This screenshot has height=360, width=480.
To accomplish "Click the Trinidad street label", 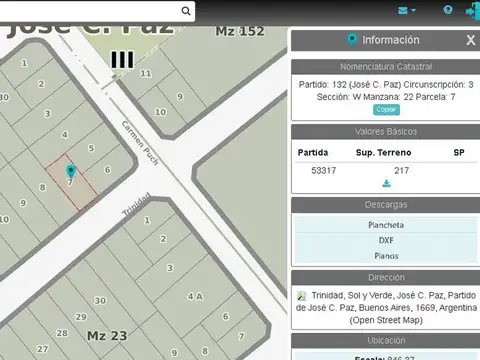I will [136, 204].
